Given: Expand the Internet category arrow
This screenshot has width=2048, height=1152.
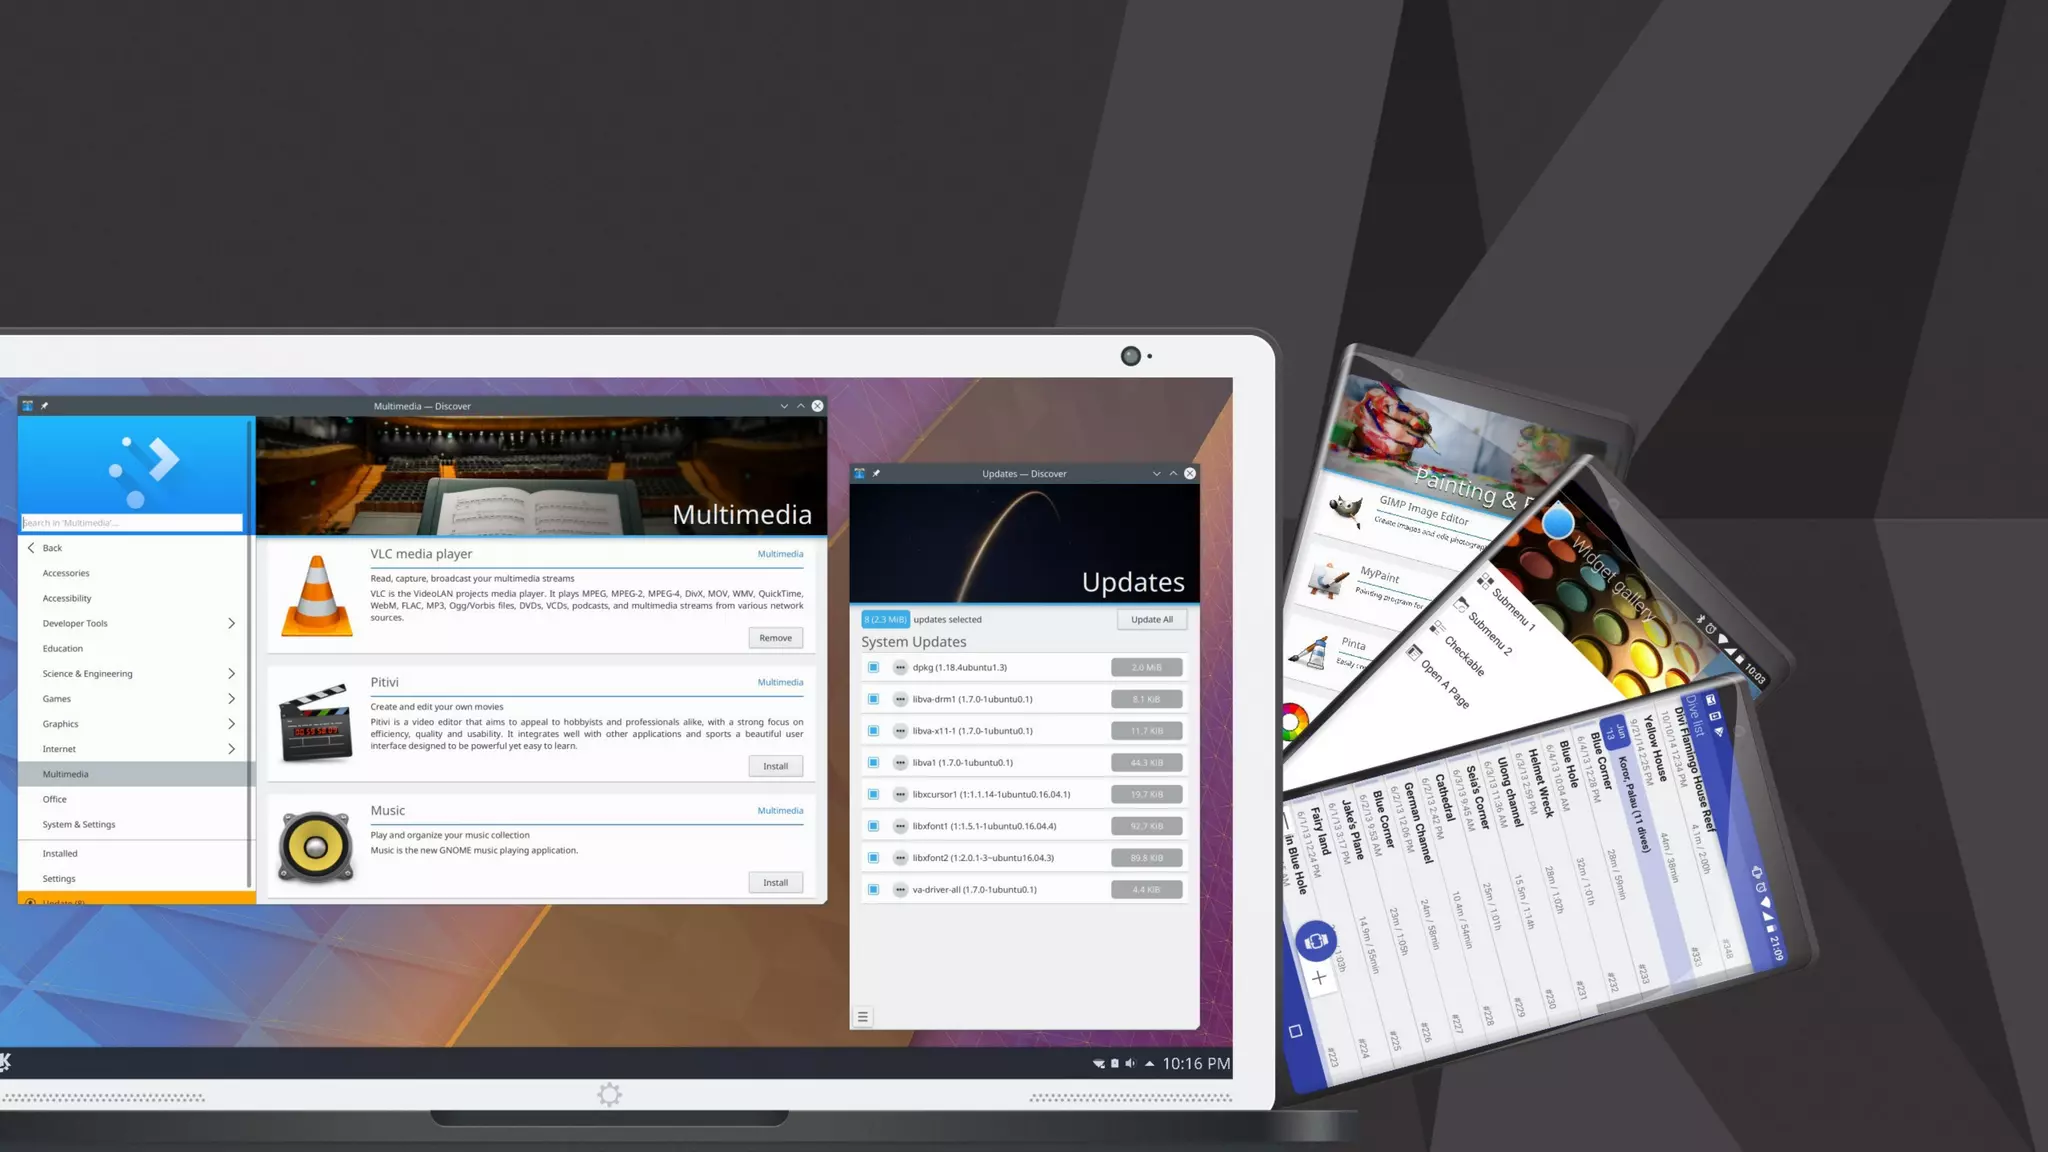Looking at the screenshot, I should (x=231, y=749).
